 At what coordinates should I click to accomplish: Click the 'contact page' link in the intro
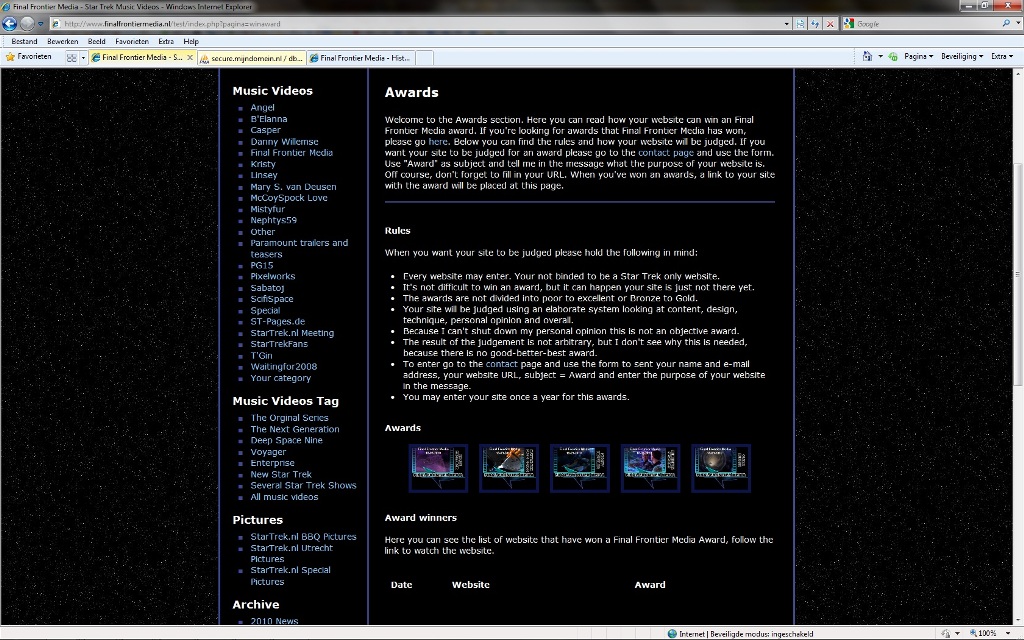click(x=665, y=153)
